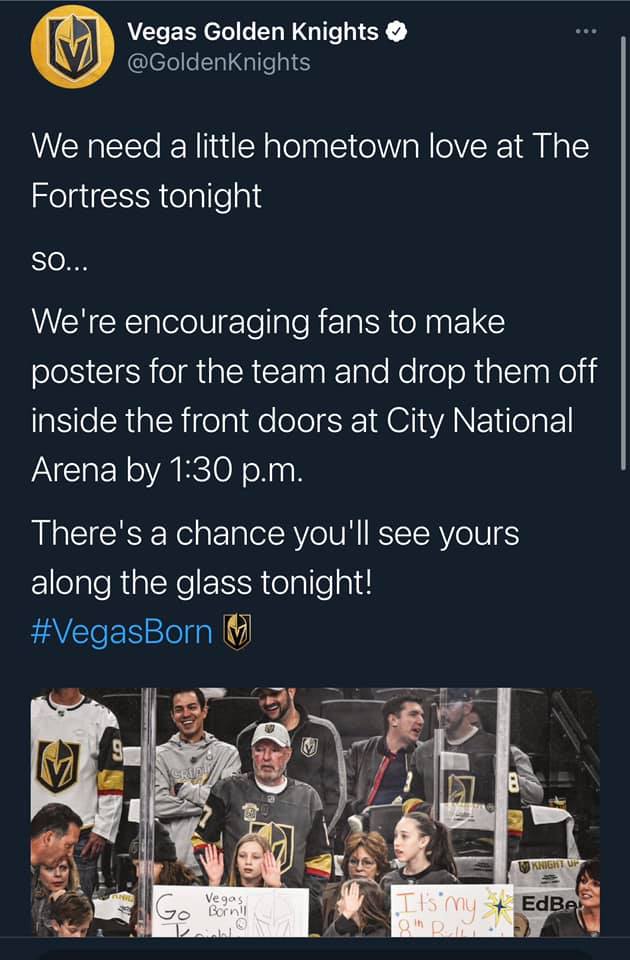Open the Golden Knights profile avatar

71,46
